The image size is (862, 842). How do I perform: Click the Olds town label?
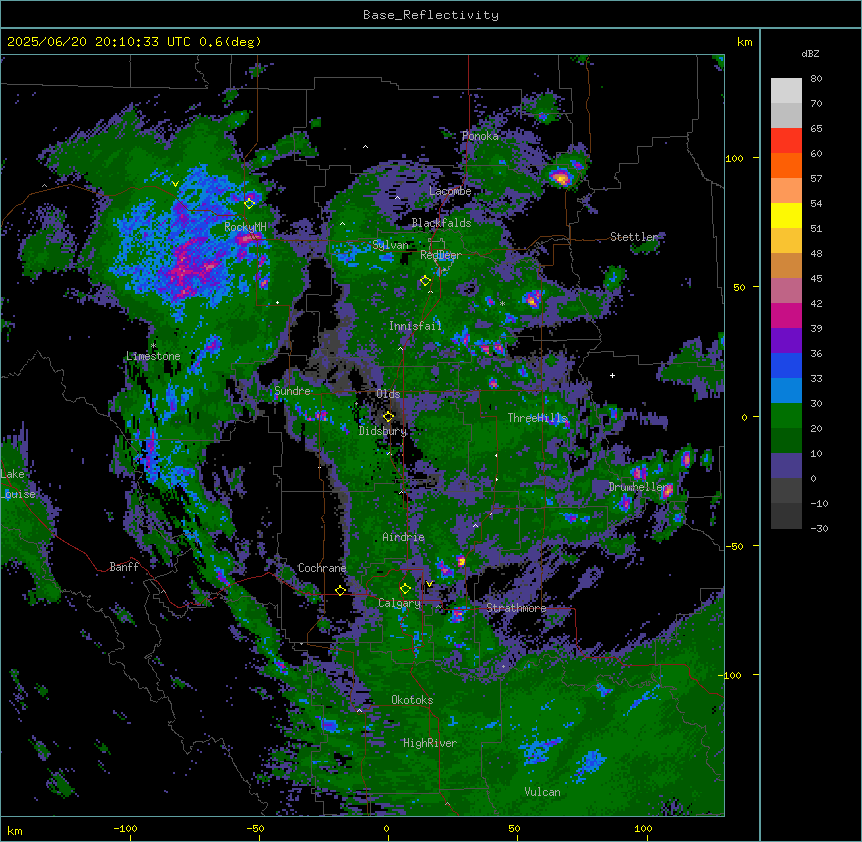click(388, 394)
